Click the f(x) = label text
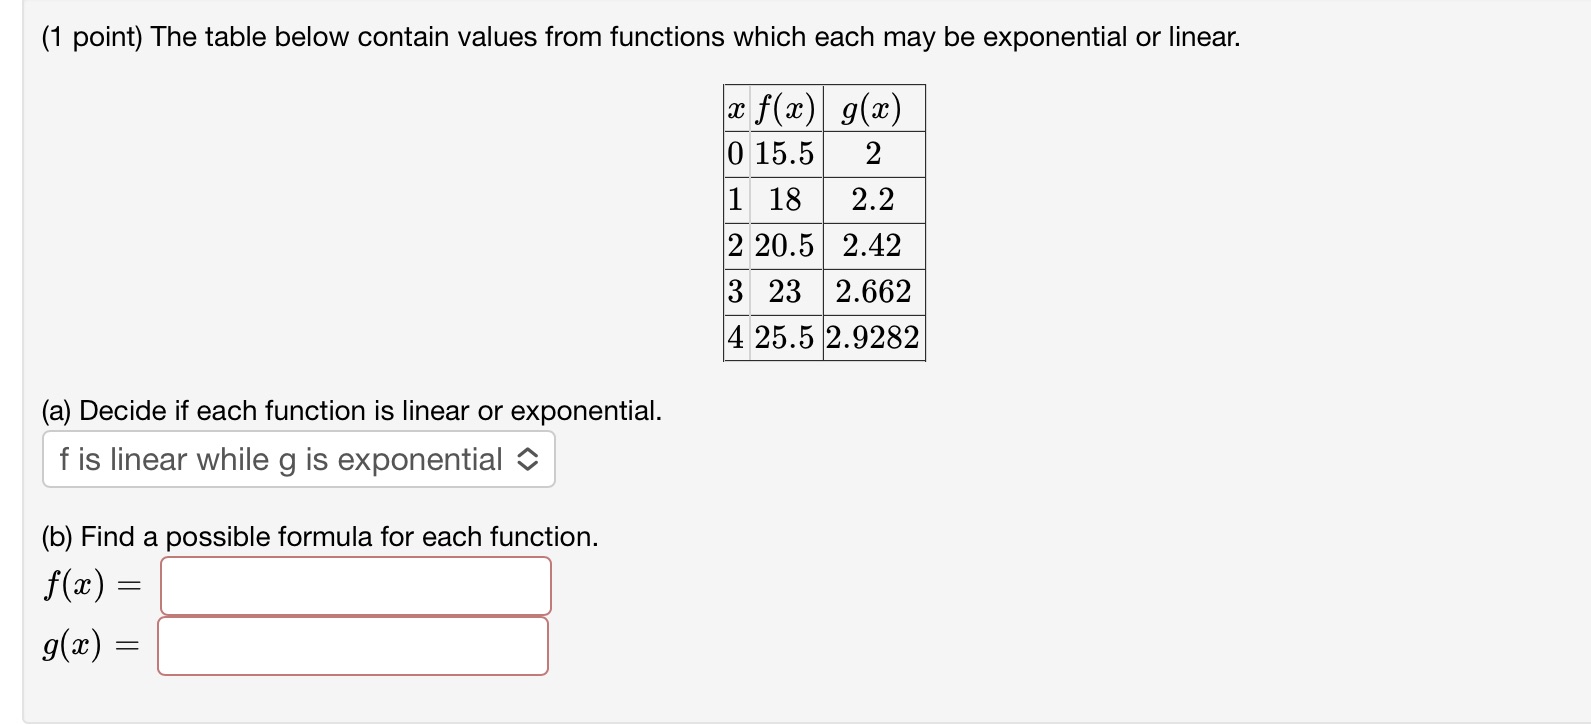This screenshot has height=725, width=1591. [x=90, y=585]
